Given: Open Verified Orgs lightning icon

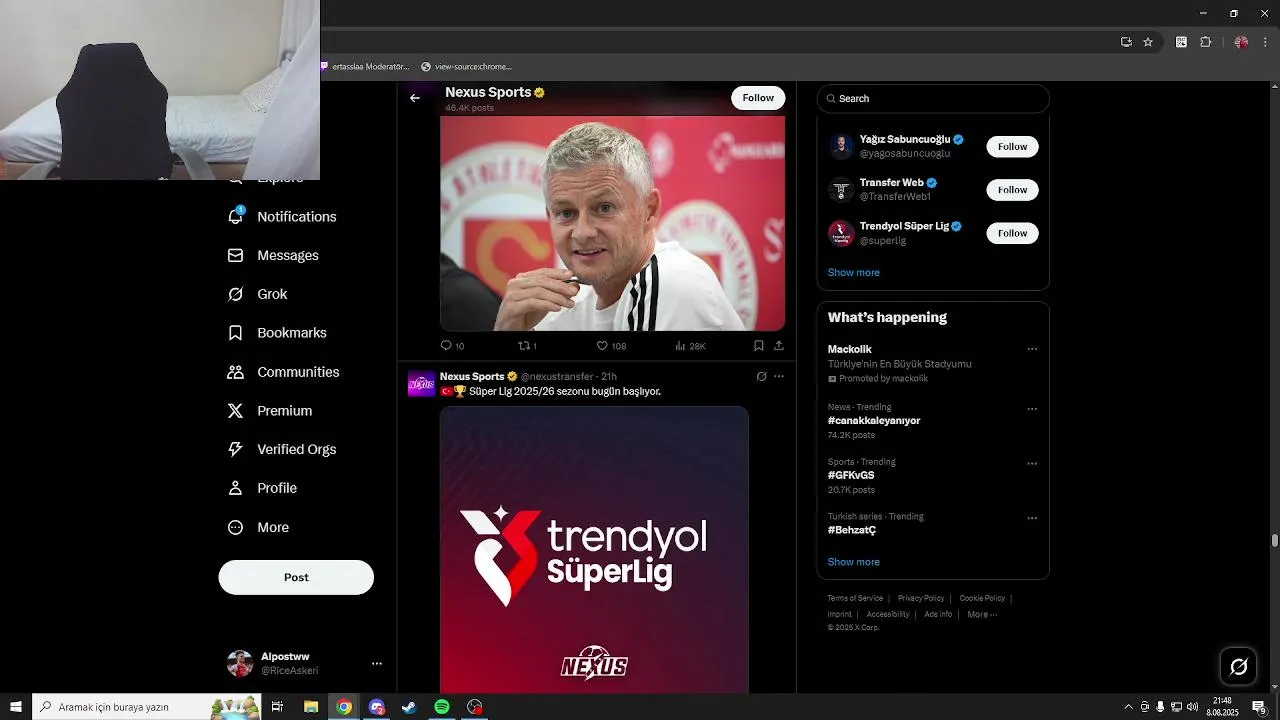Looking at the screenshot, I should click(236, 449).
